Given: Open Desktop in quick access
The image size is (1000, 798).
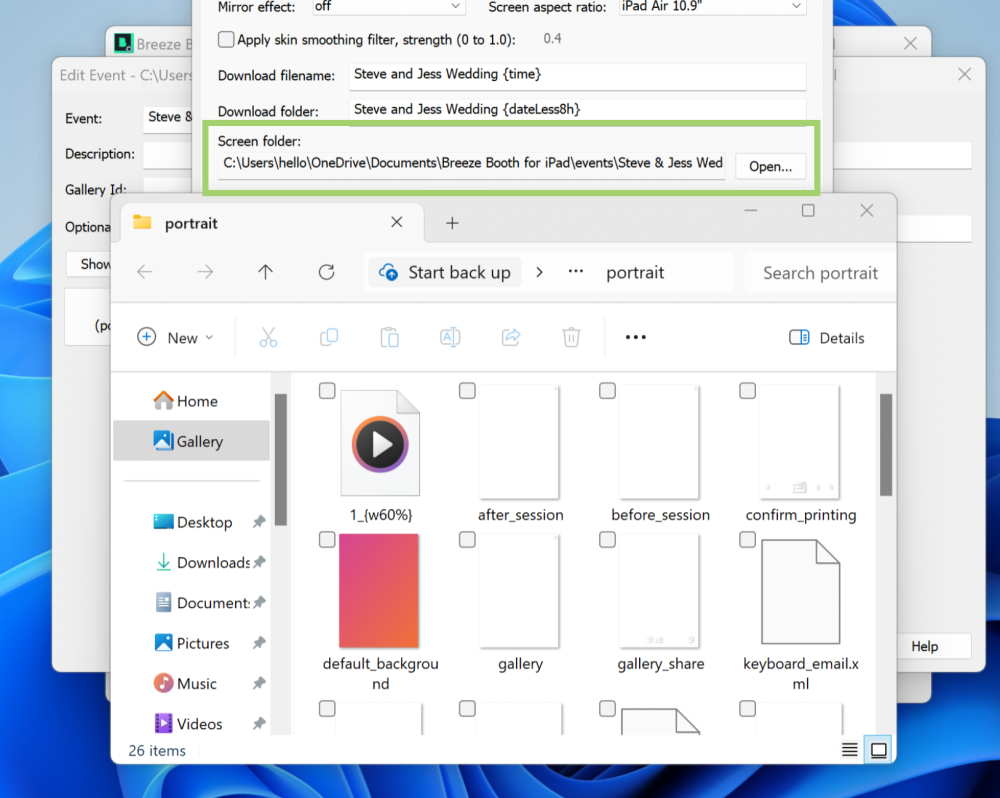Looking at the screenshot, I should coord(191,522).
